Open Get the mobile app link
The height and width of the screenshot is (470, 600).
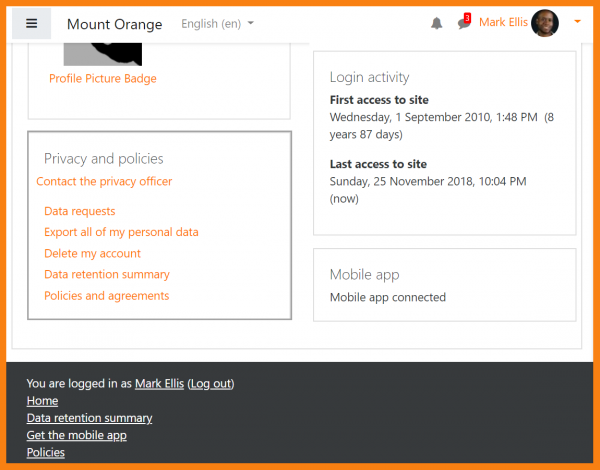[76, 435]
